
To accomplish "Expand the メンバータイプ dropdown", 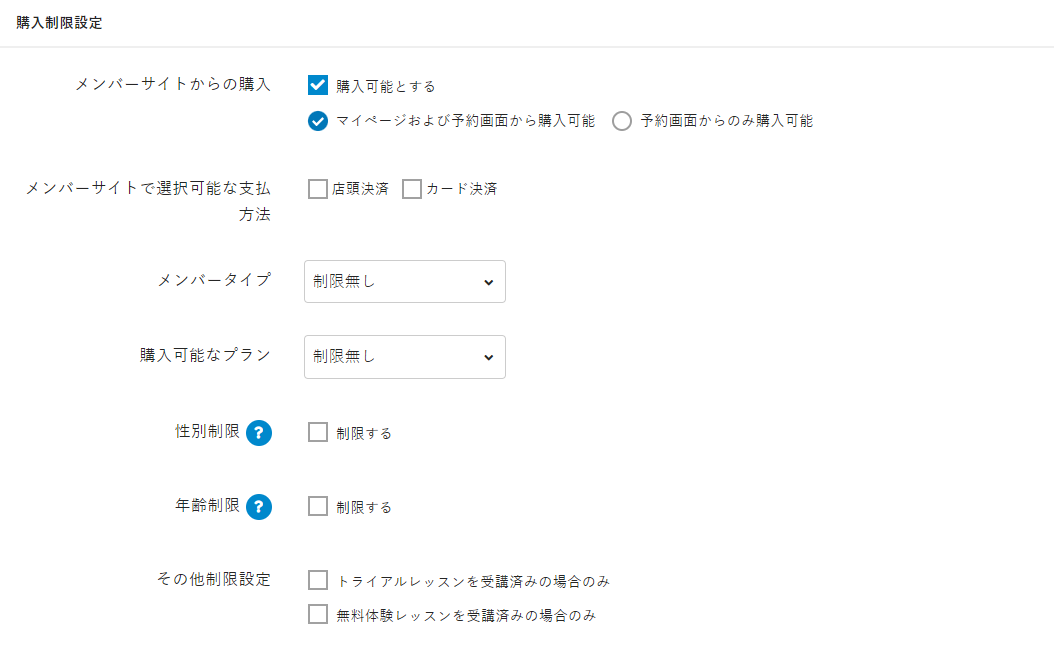I will coord(404,282).
